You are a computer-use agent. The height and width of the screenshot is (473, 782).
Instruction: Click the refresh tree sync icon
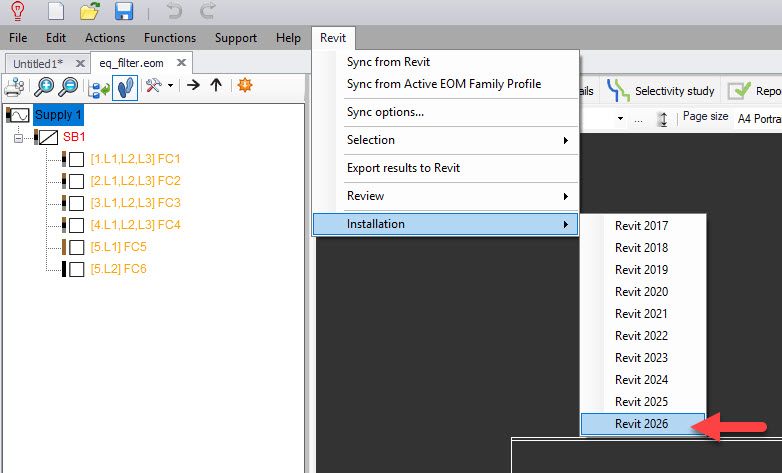99,88
